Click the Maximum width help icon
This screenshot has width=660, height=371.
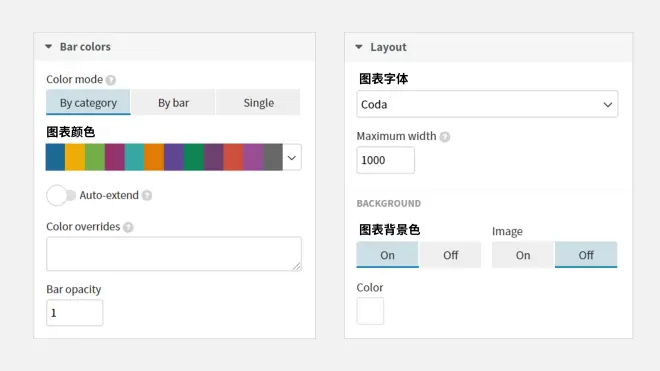[444, 137]
